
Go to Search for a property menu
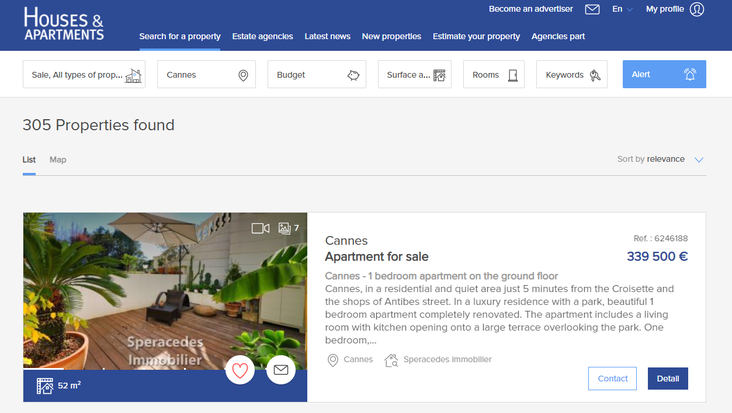tap(180, 36)
